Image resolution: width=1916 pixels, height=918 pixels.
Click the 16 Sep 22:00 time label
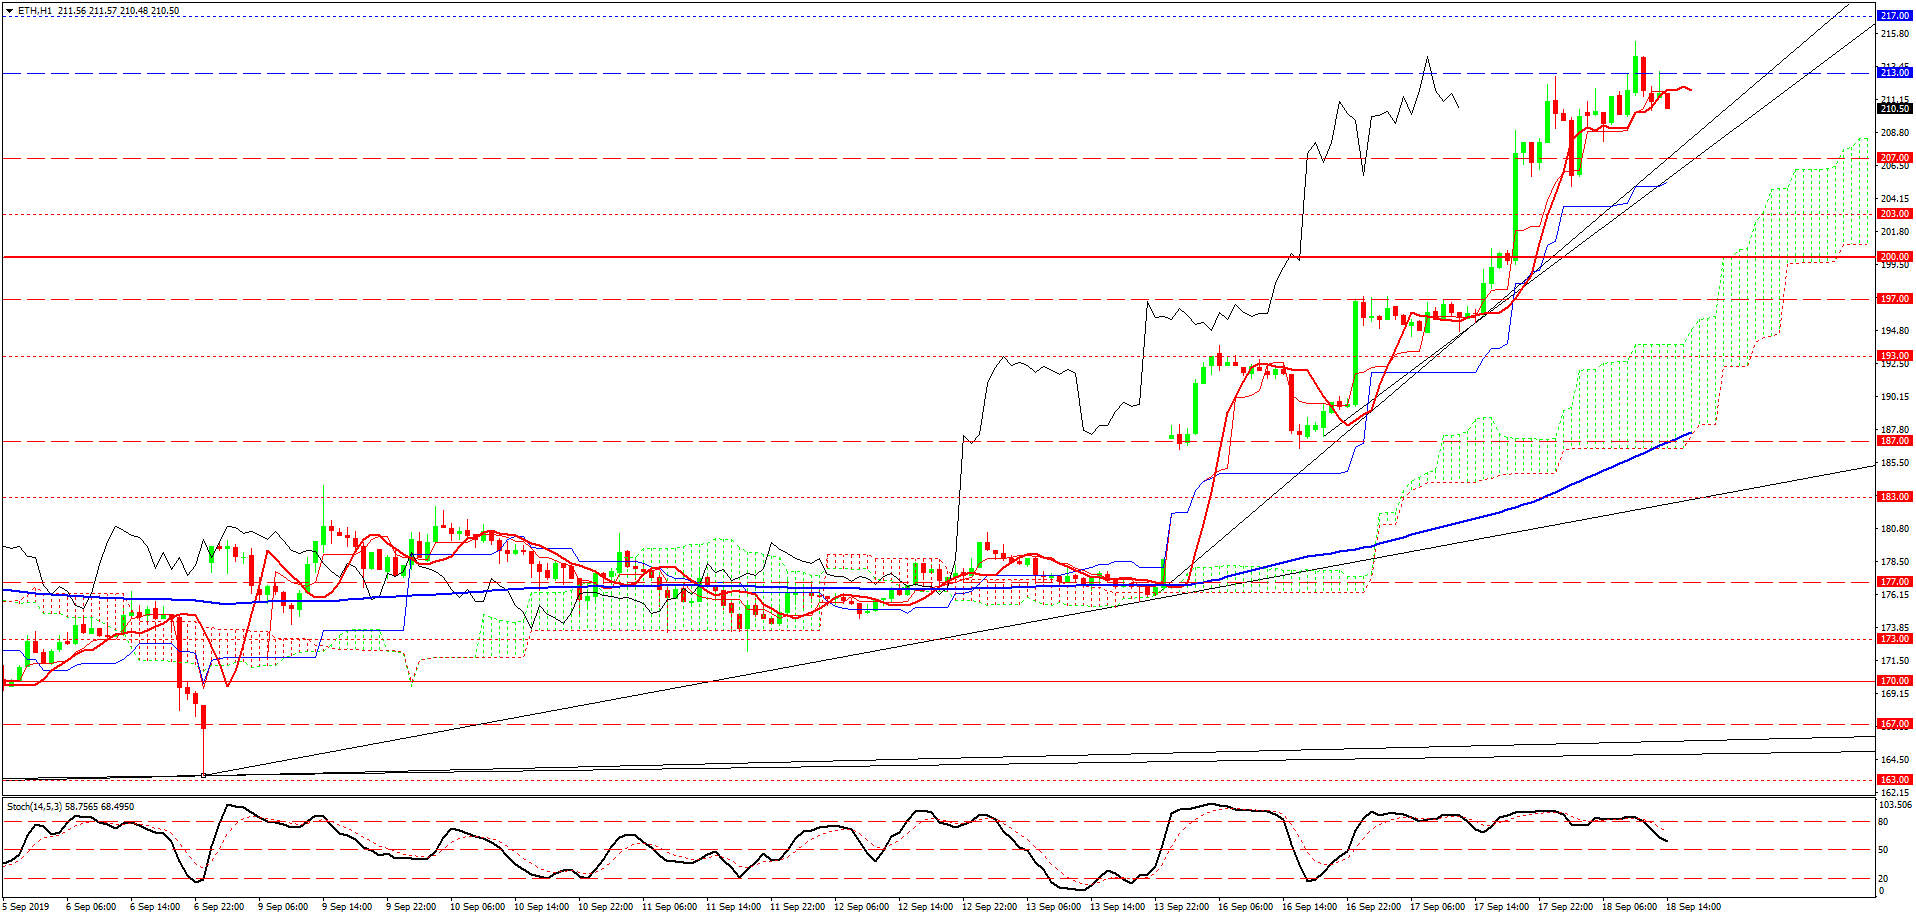click(1373, 907)
